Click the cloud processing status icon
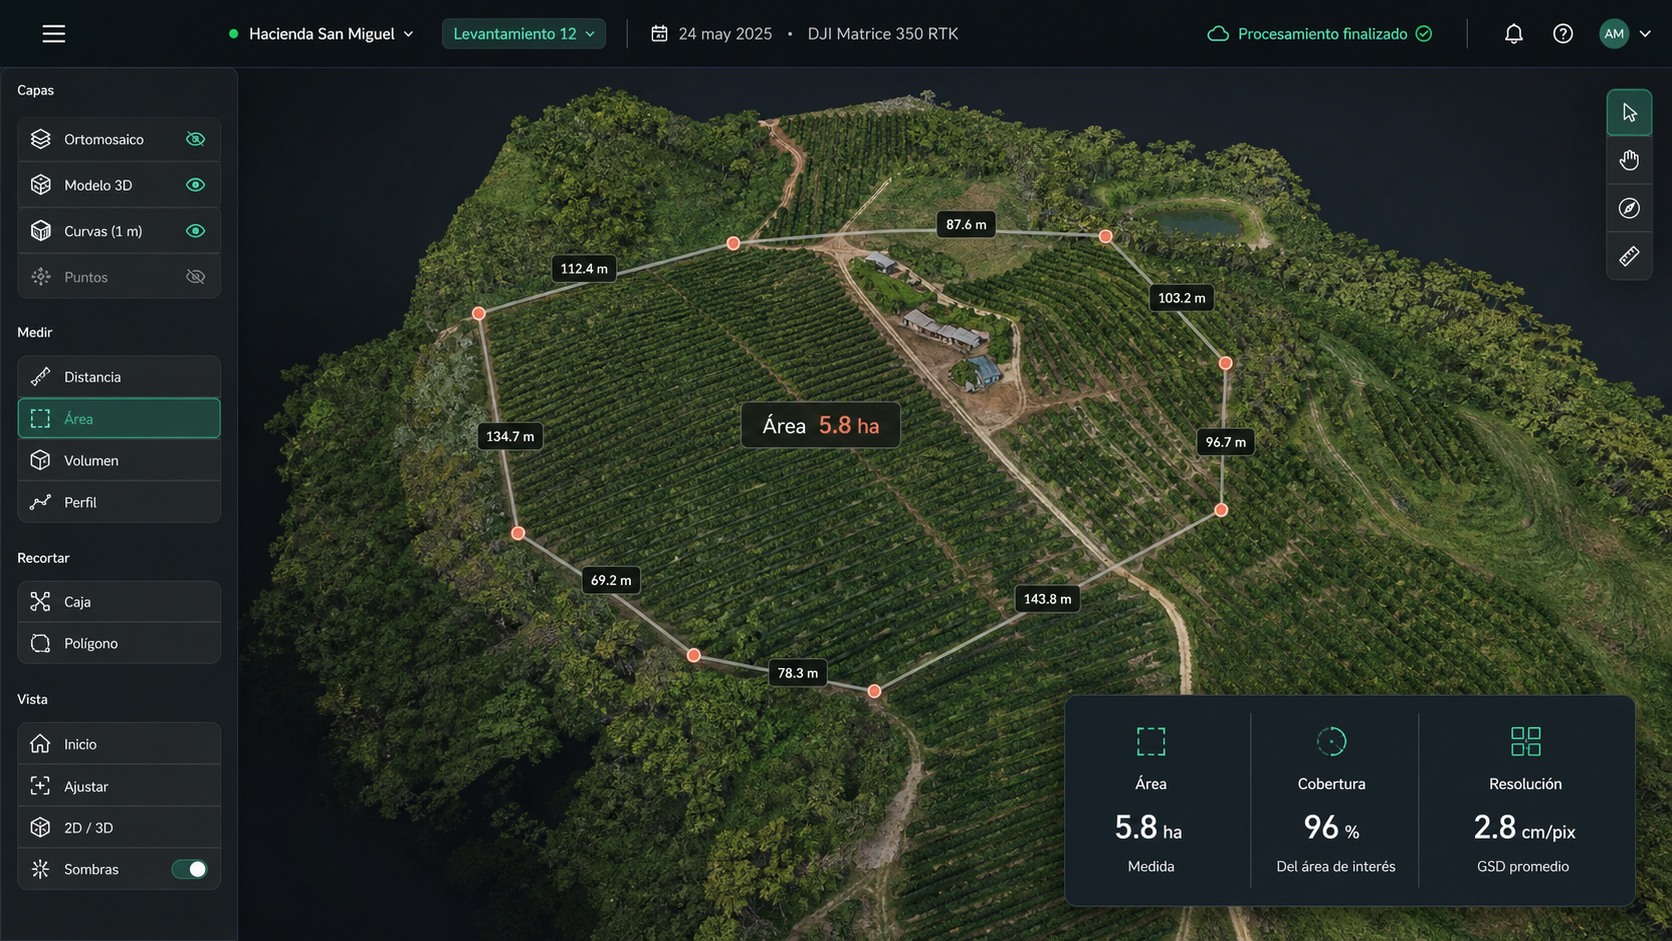Viewport: 1672px width, 941px height. coord(1218,34)
